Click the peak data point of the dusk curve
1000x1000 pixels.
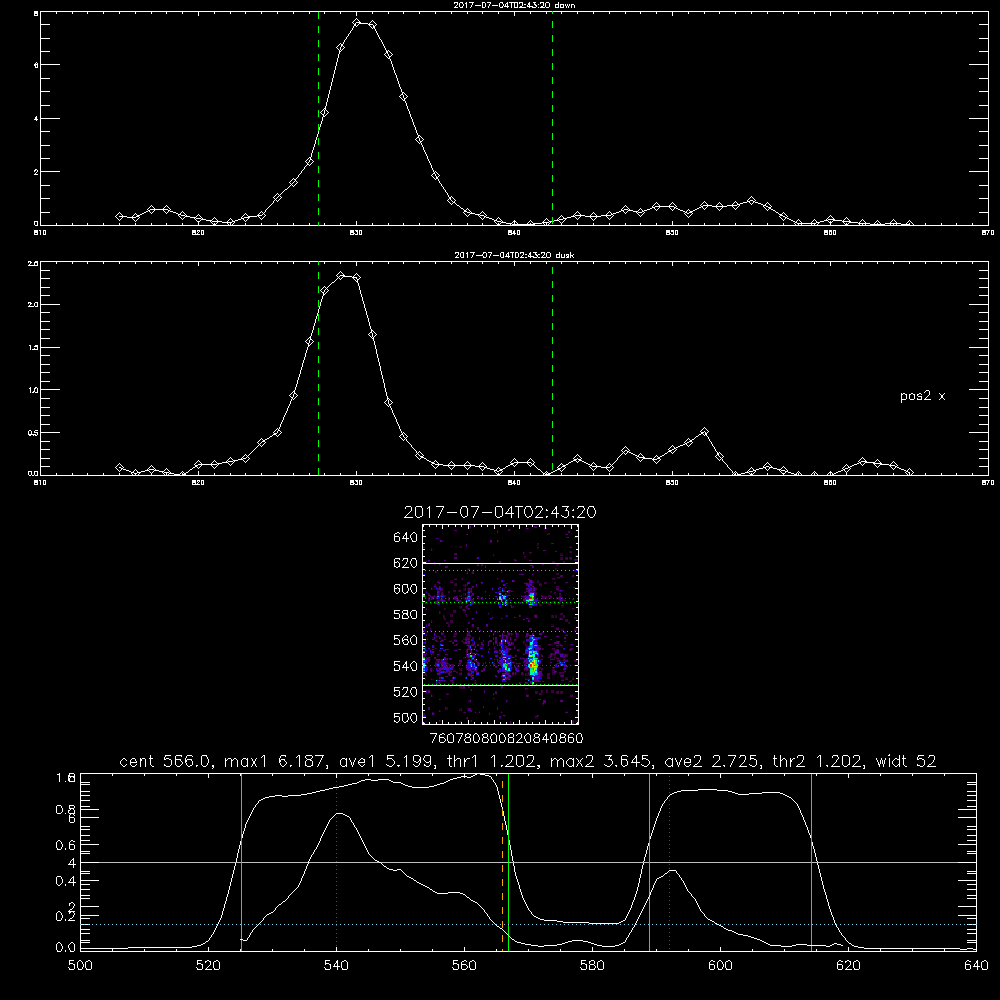point(341,276)
